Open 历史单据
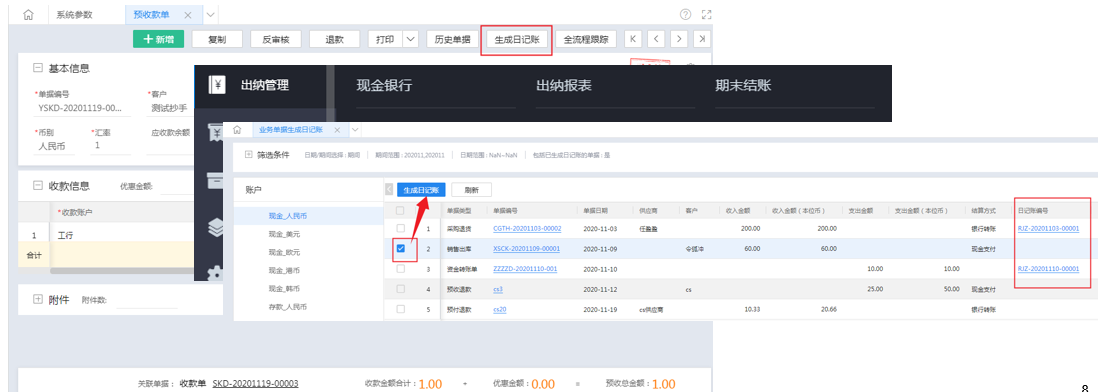Image resolution: width=1098 pixels, height=392 pixels. 452,39
